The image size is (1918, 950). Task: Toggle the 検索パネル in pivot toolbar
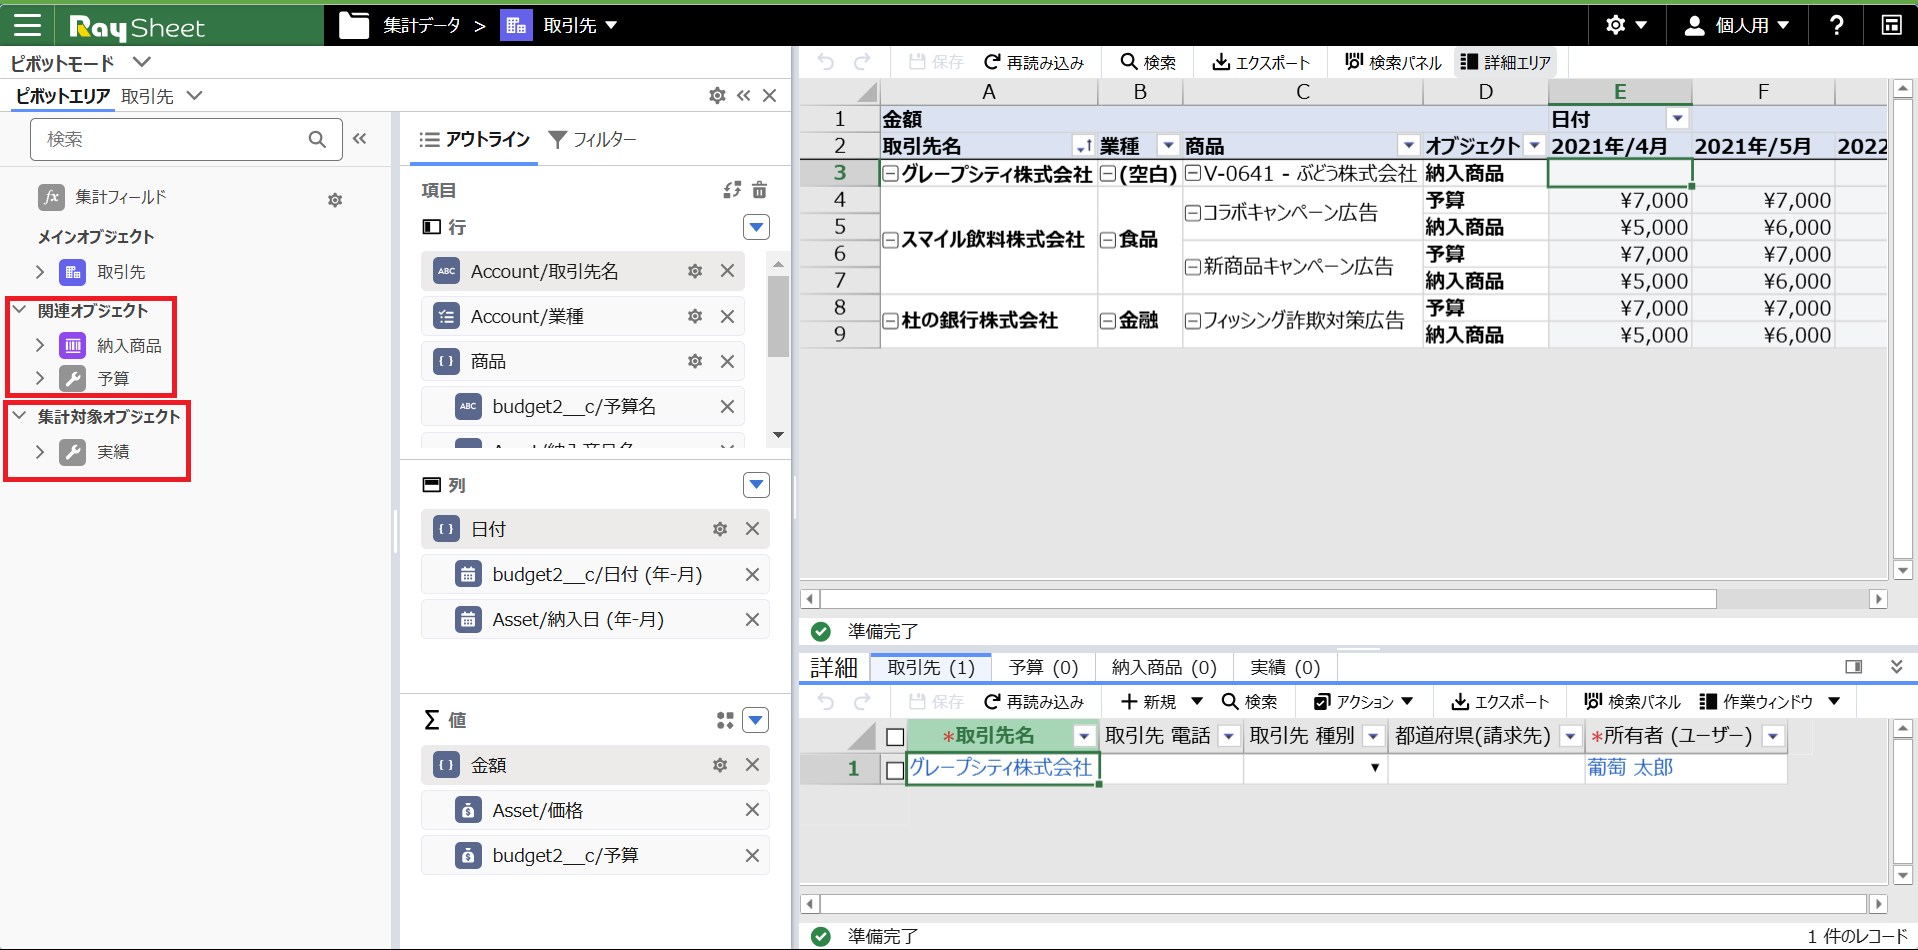pos(1393,62)
